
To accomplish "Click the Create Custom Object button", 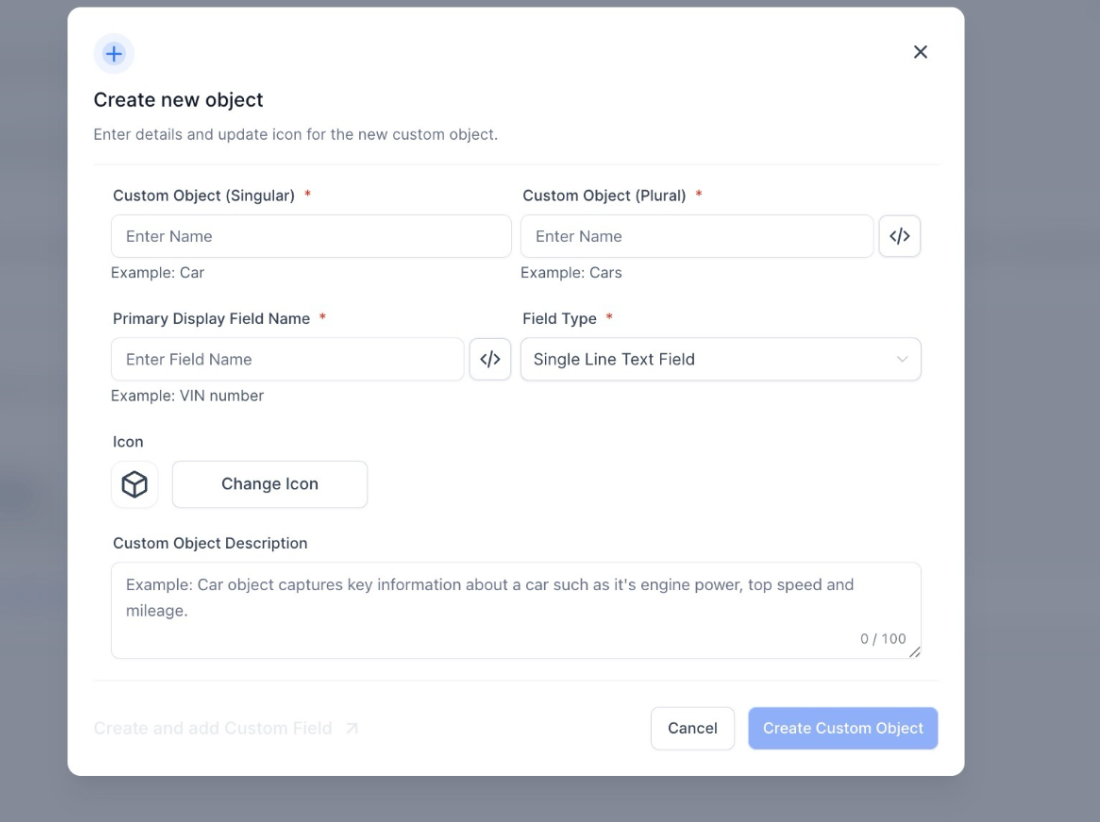I will pos(842,729).
